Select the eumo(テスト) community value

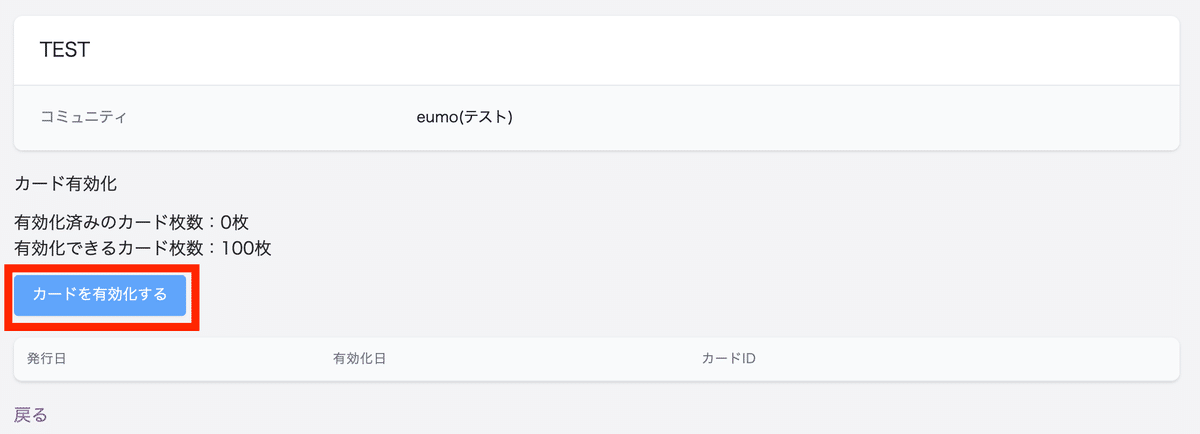click(x=464, y=117)
